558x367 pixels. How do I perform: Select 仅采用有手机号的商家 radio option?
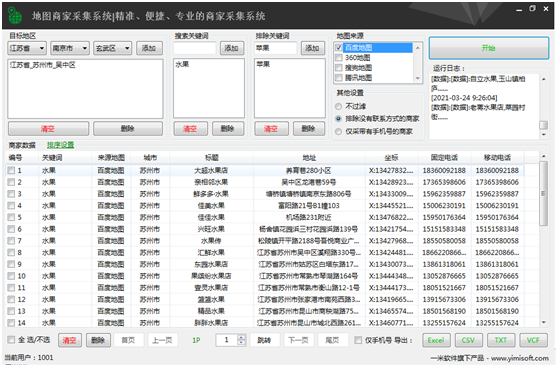pos(338,131)
